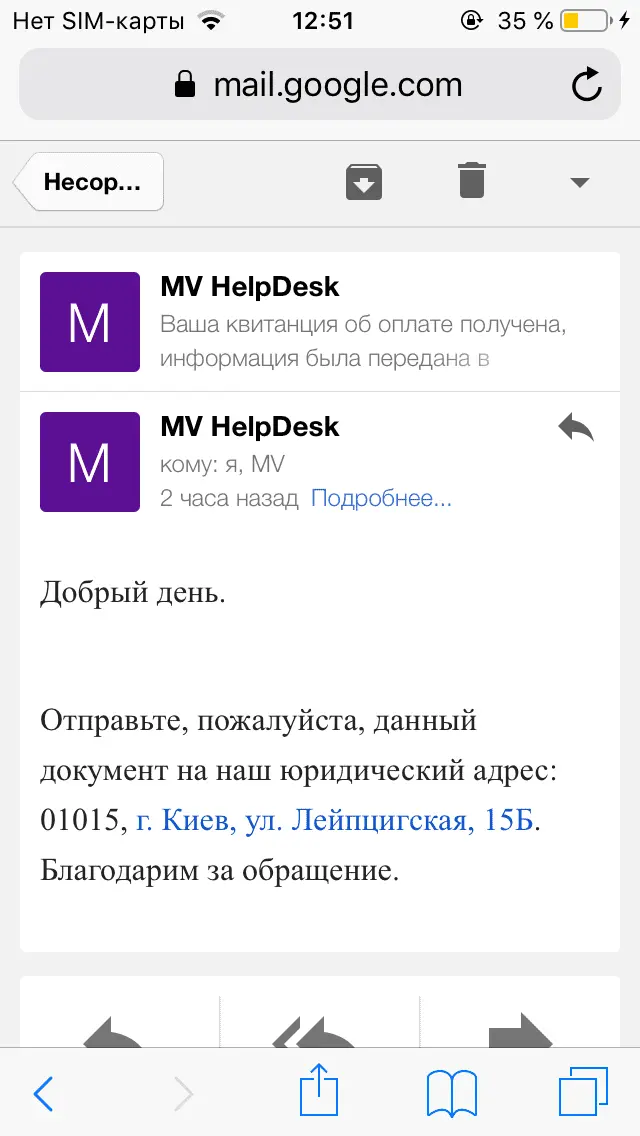
Task: Open the more actions dropdown arrow
Action: 579,183
